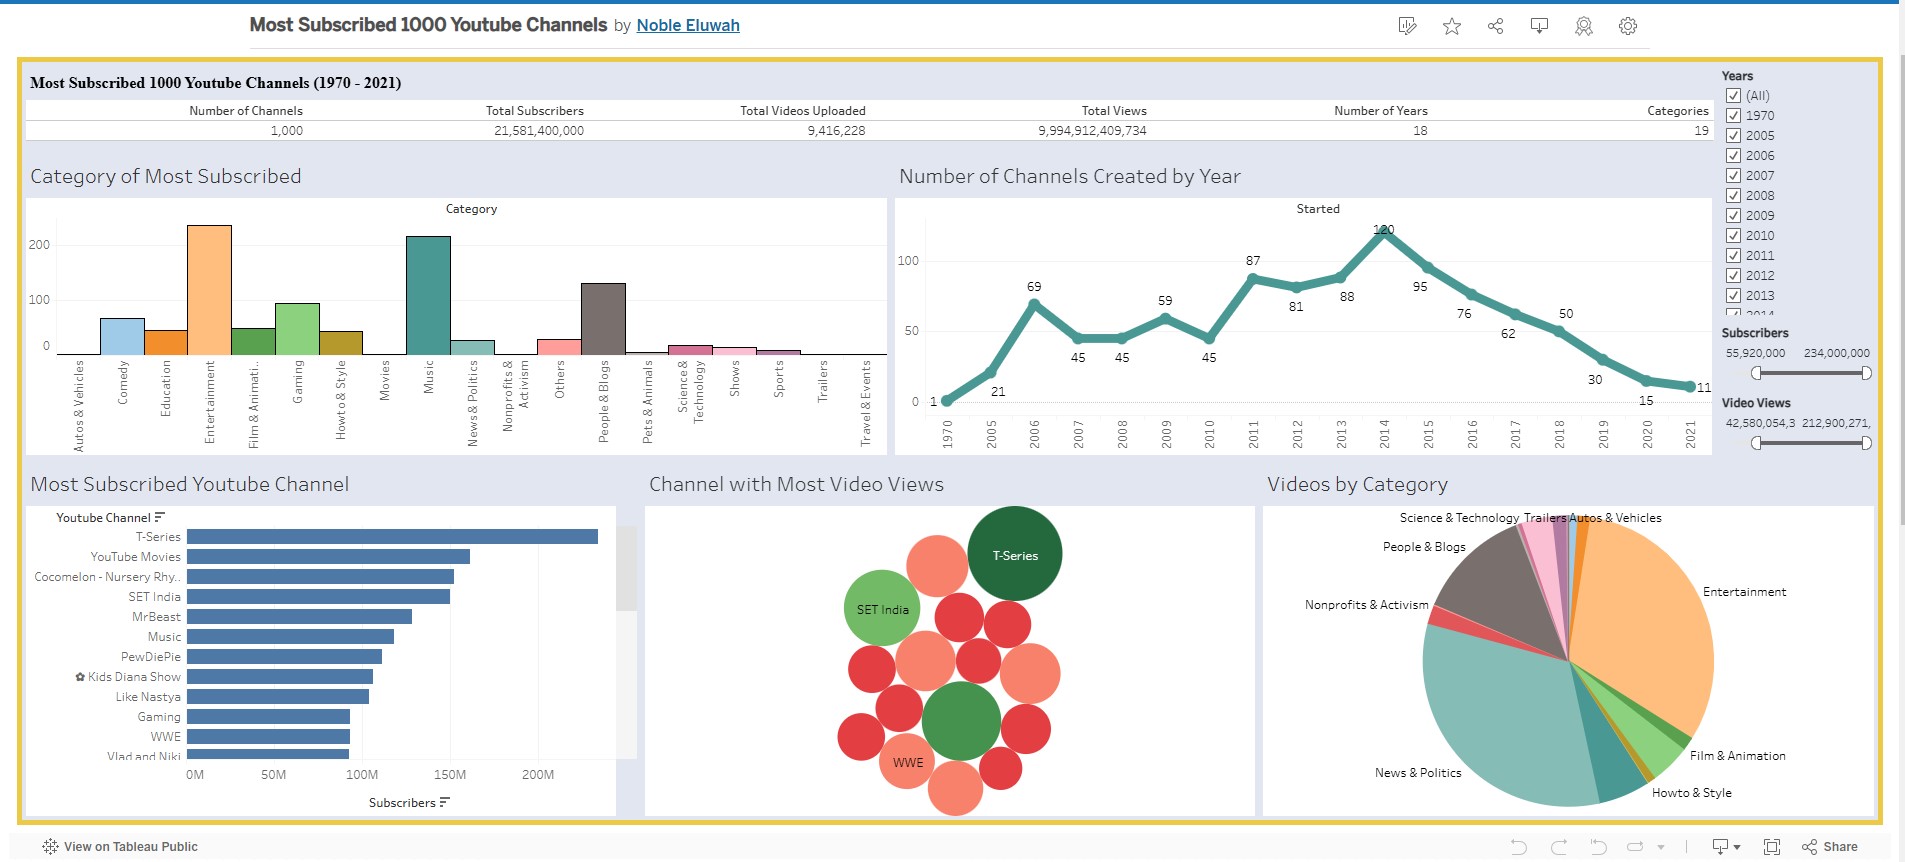Select the T-Series bar in subscribers chart
This screenshot has width=1905, height=862.
(392, 537)
